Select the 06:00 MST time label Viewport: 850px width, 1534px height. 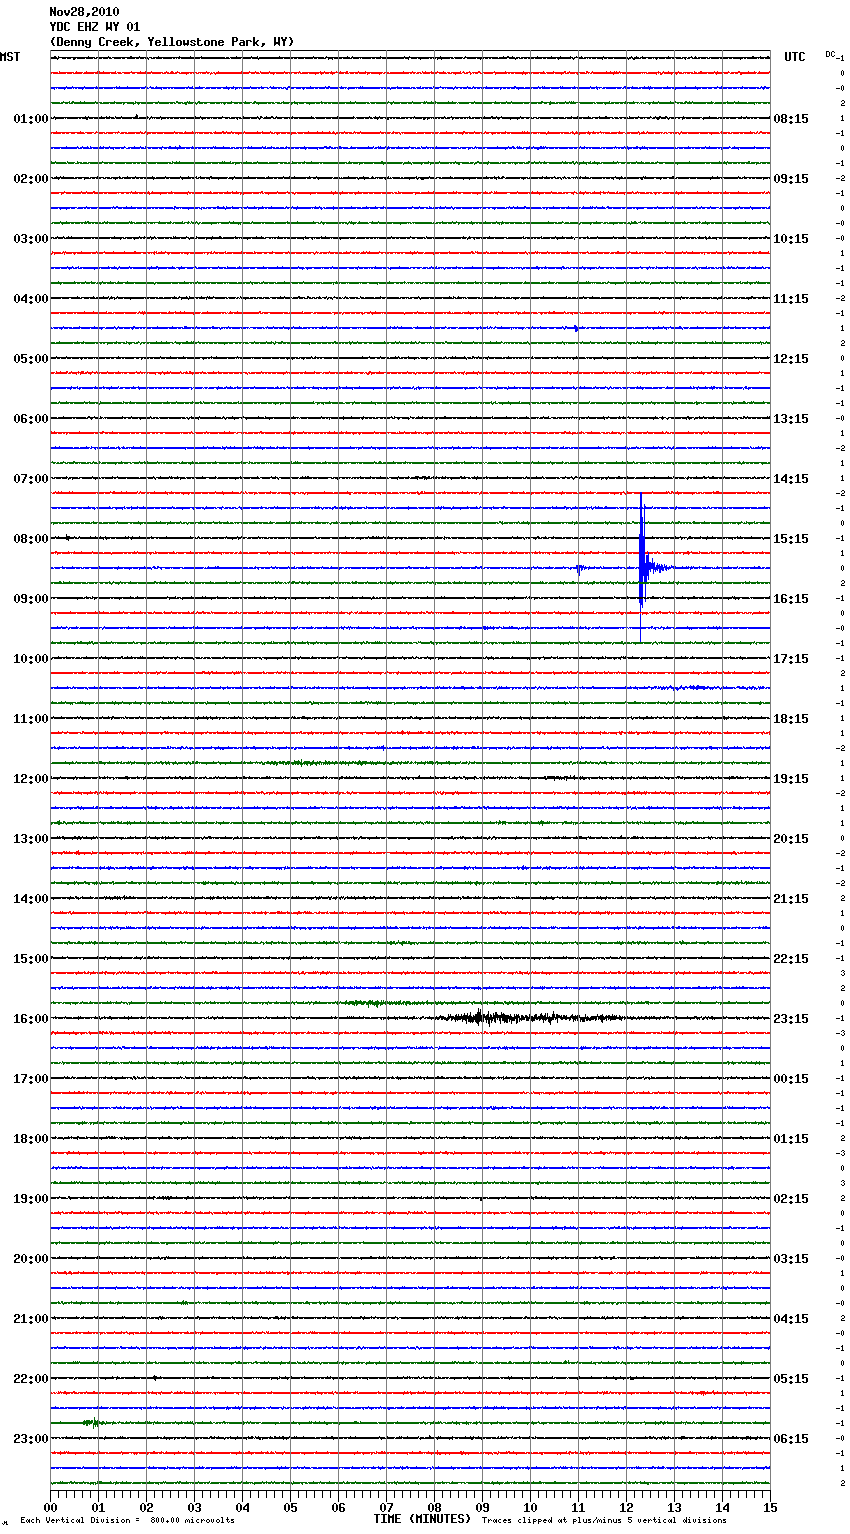[31, 419]
